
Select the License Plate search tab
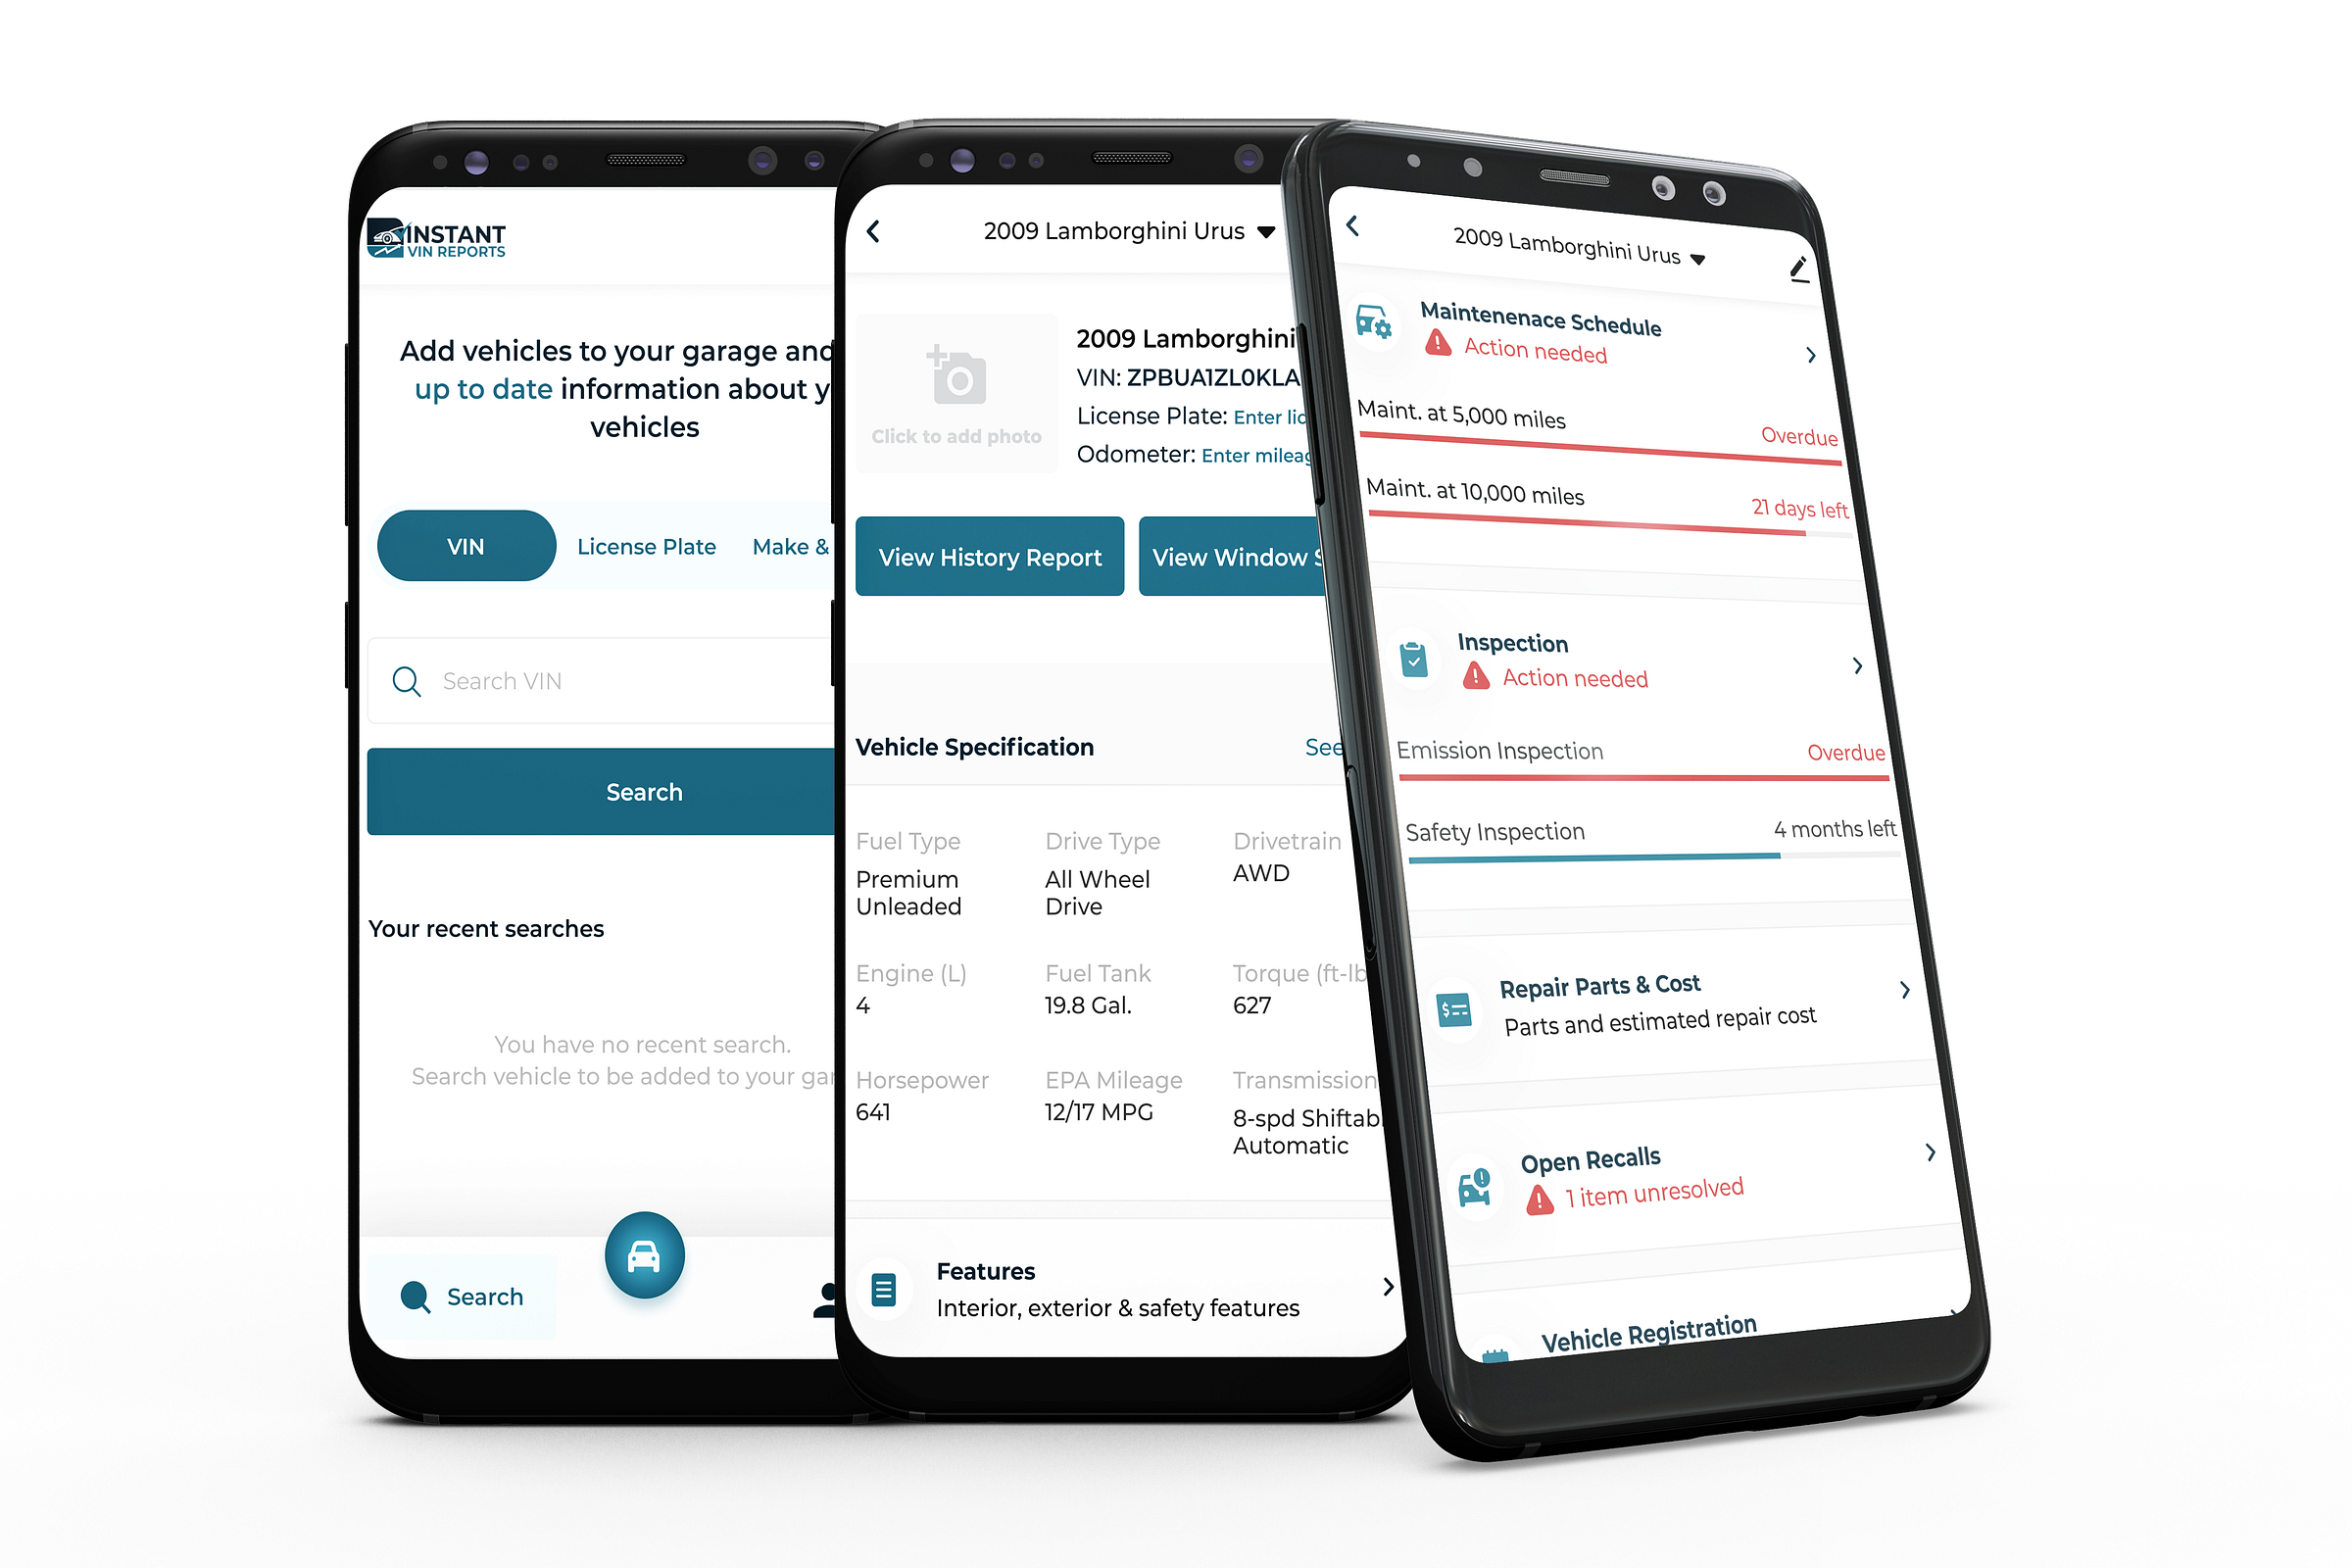pos(648,546)
